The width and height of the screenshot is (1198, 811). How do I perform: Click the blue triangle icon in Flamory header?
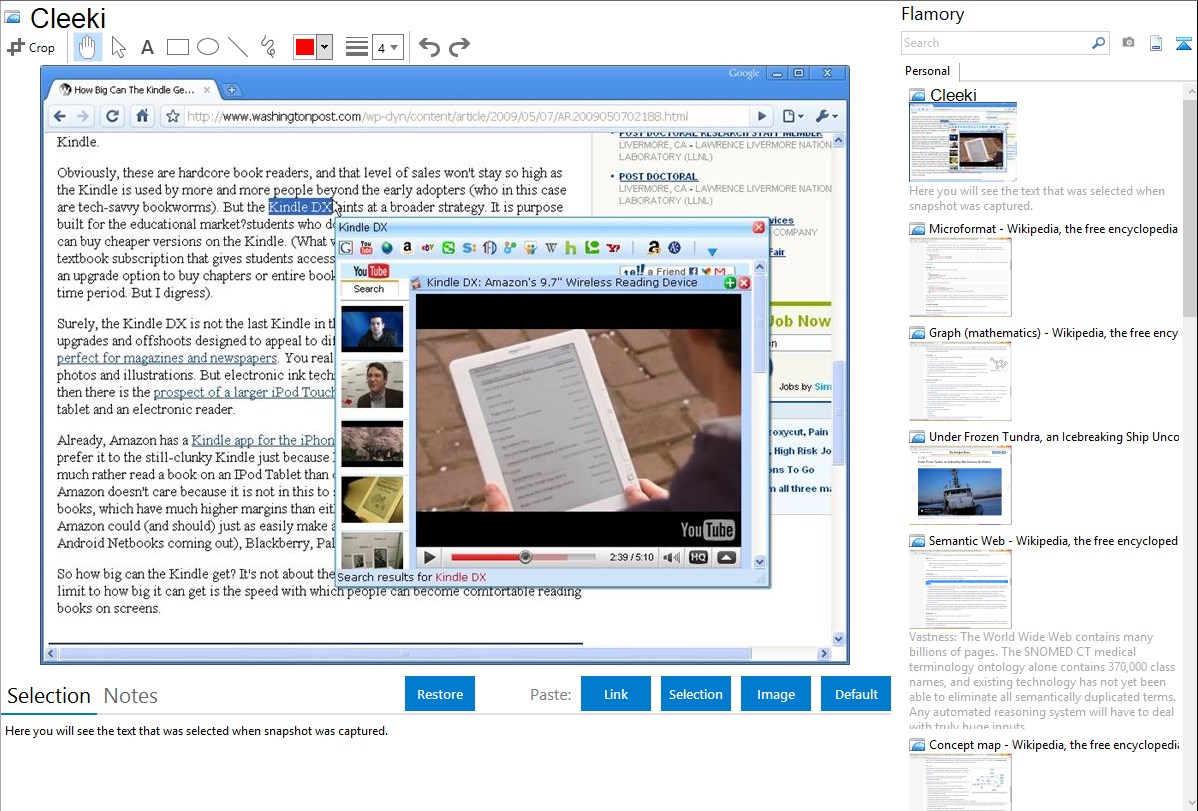pyautogui.click(x=1183, y=44)
